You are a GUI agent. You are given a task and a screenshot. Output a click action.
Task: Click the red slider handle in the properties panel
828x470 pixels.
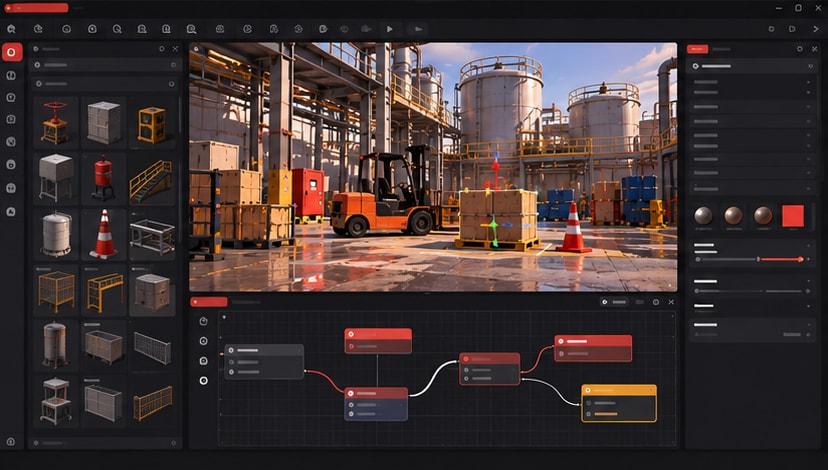coord(801,259)
